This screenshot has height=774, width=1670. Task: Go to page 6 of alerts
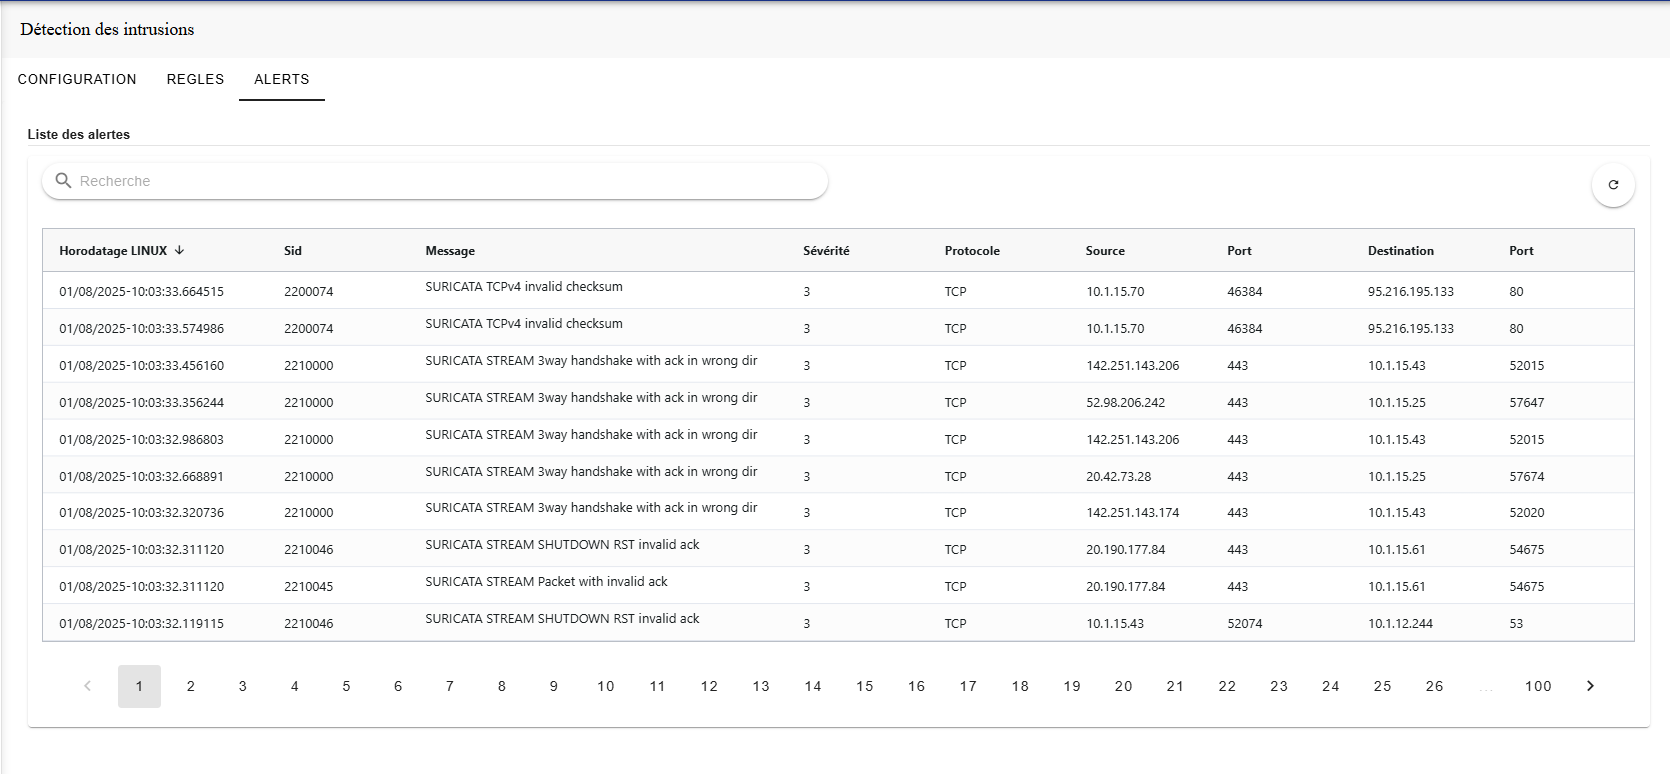click(398, 686)
